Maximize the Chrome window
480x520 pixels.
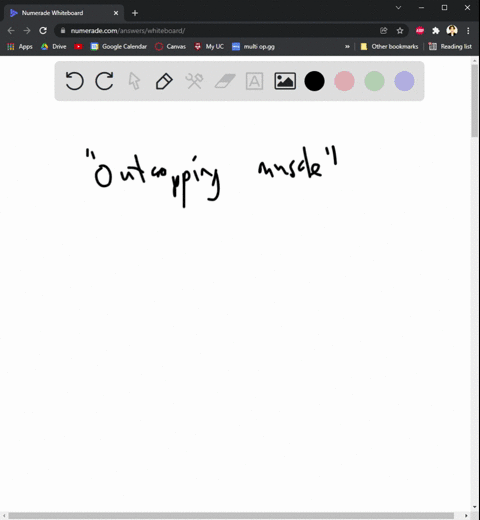444,7
